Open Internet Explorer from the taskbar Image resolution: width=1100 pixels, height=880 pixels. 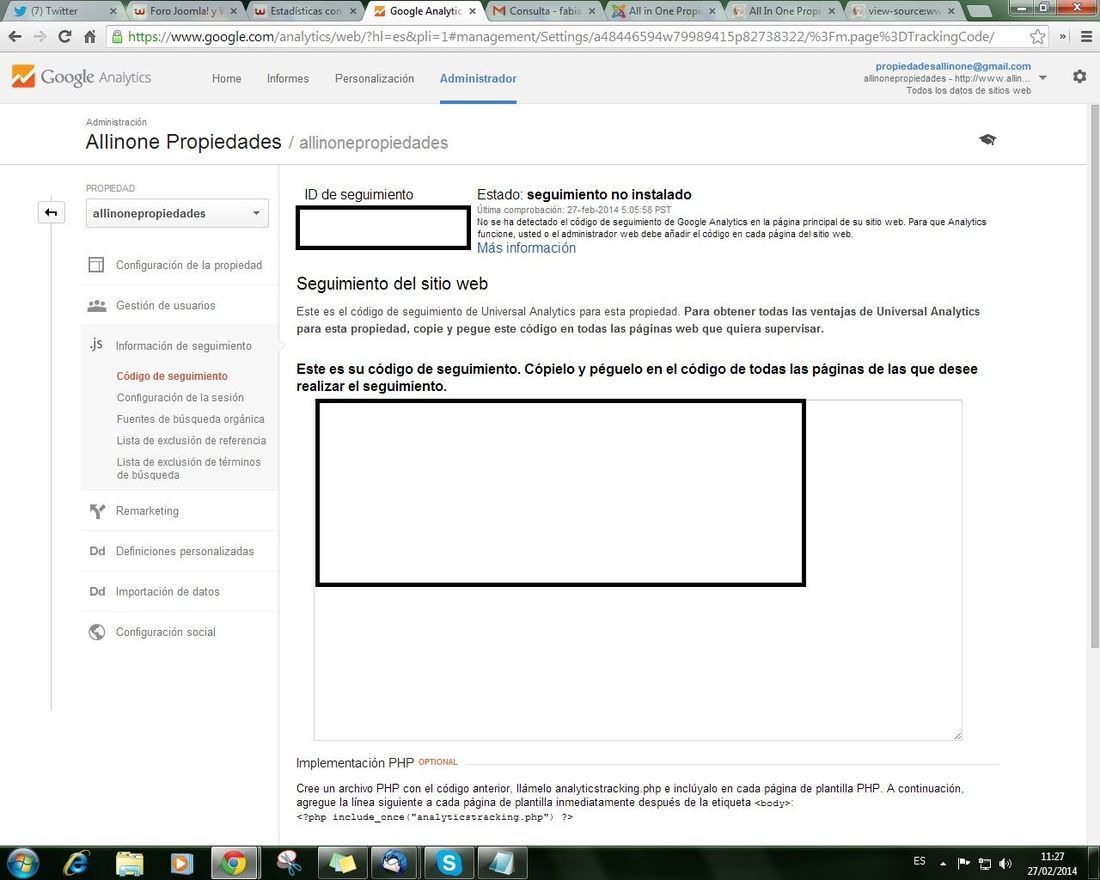click(x=76, y=862)
